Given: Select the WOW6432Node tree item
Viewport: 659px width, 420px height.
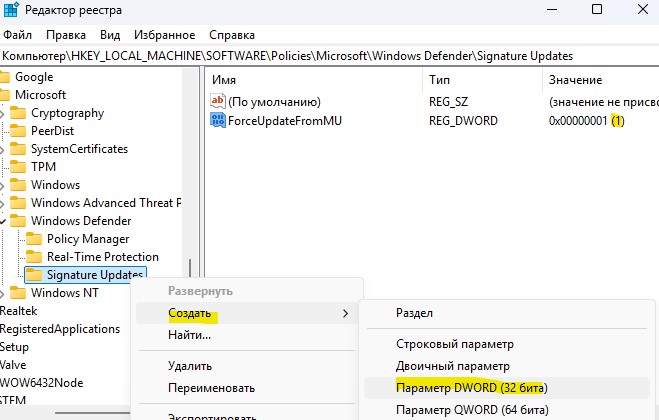Looking at the screenshot, I should click(x=42, y=383).
